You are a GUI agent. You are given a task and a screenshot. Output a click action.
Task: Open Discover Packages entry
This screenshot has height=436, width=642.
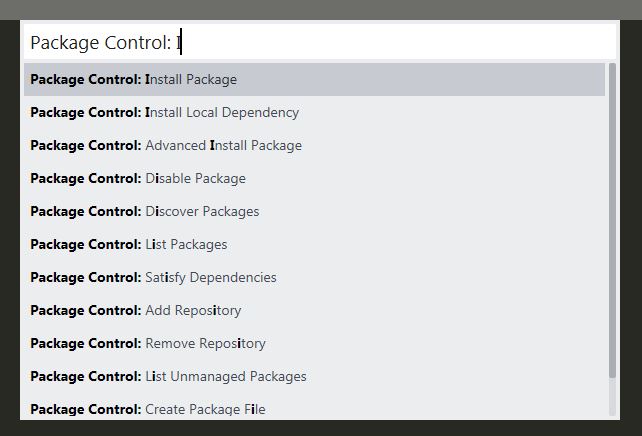(x=201, y=211)
